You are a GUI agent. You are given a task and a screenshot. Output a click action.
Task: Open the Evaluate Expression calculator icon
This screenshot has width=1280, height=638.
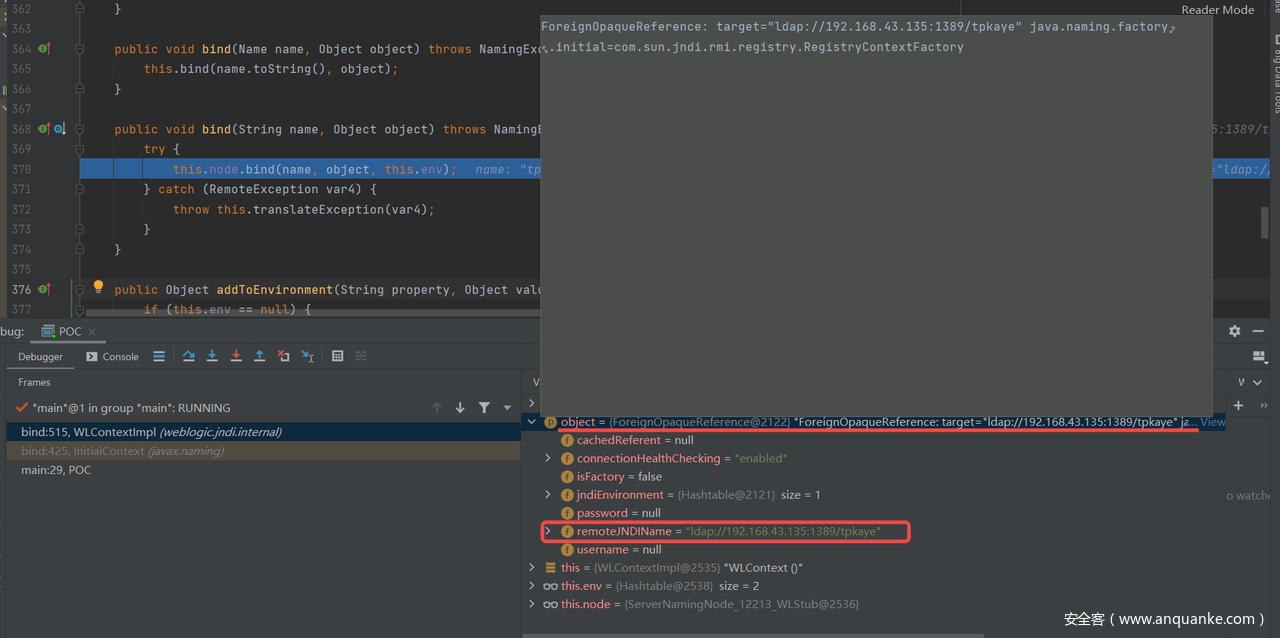(337, 356)
